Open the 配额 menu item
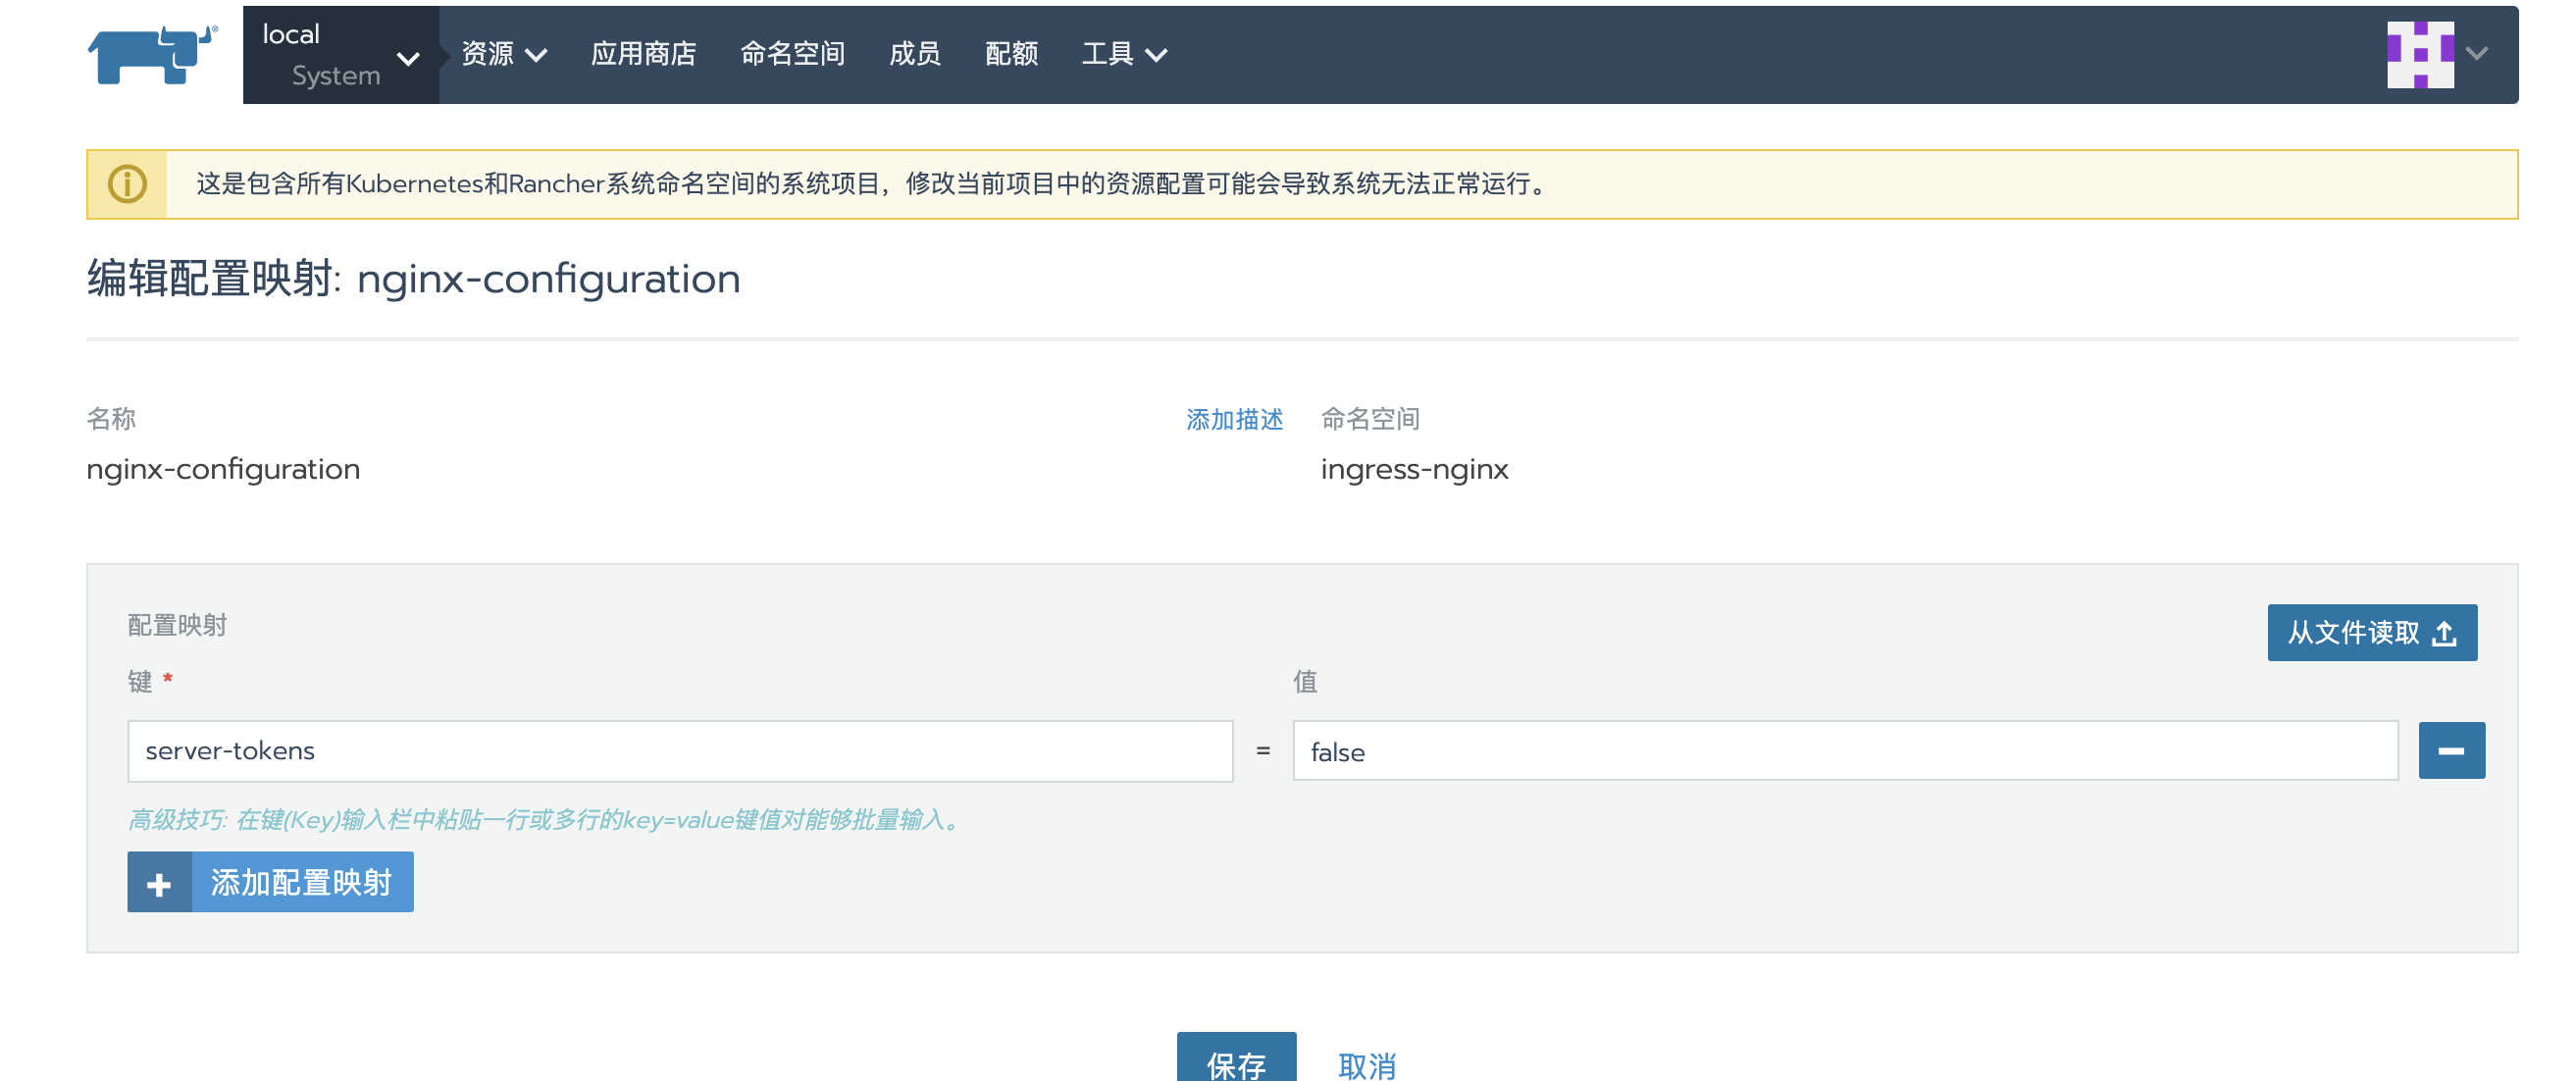 pos(1011,54)
